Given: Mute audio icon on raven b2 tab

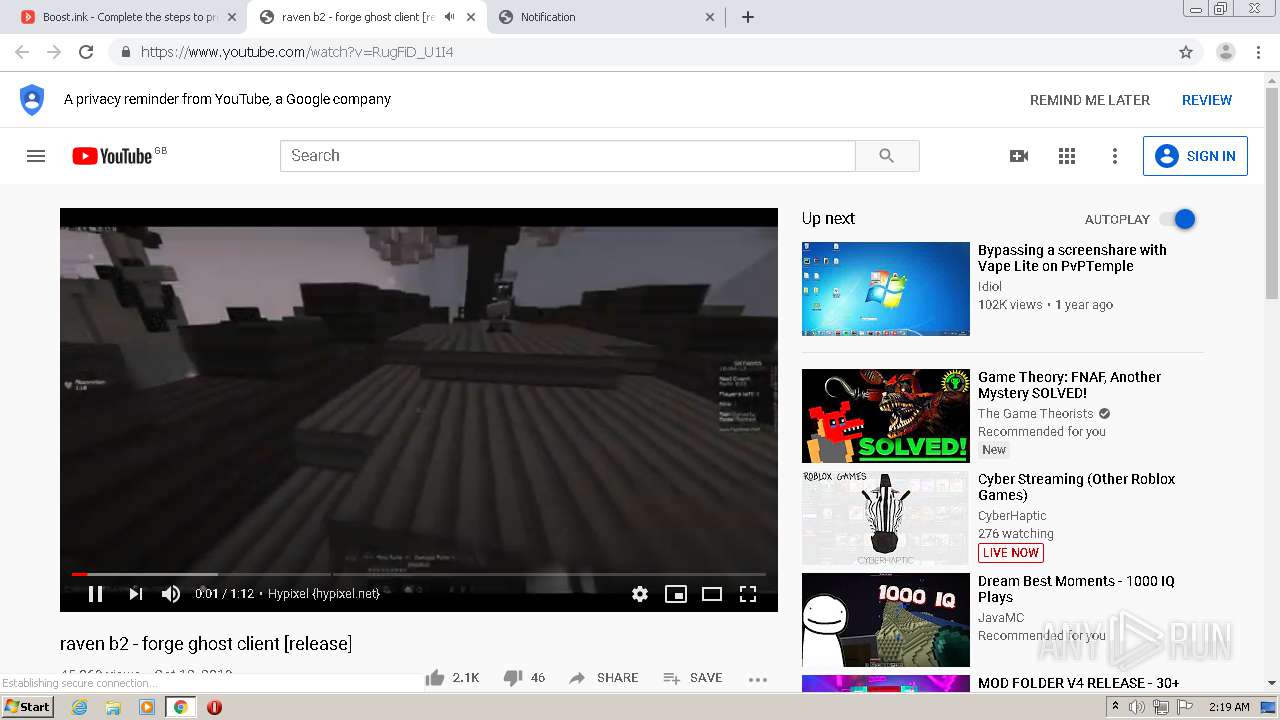Looking at the screenshot, I should click(450, 17).
